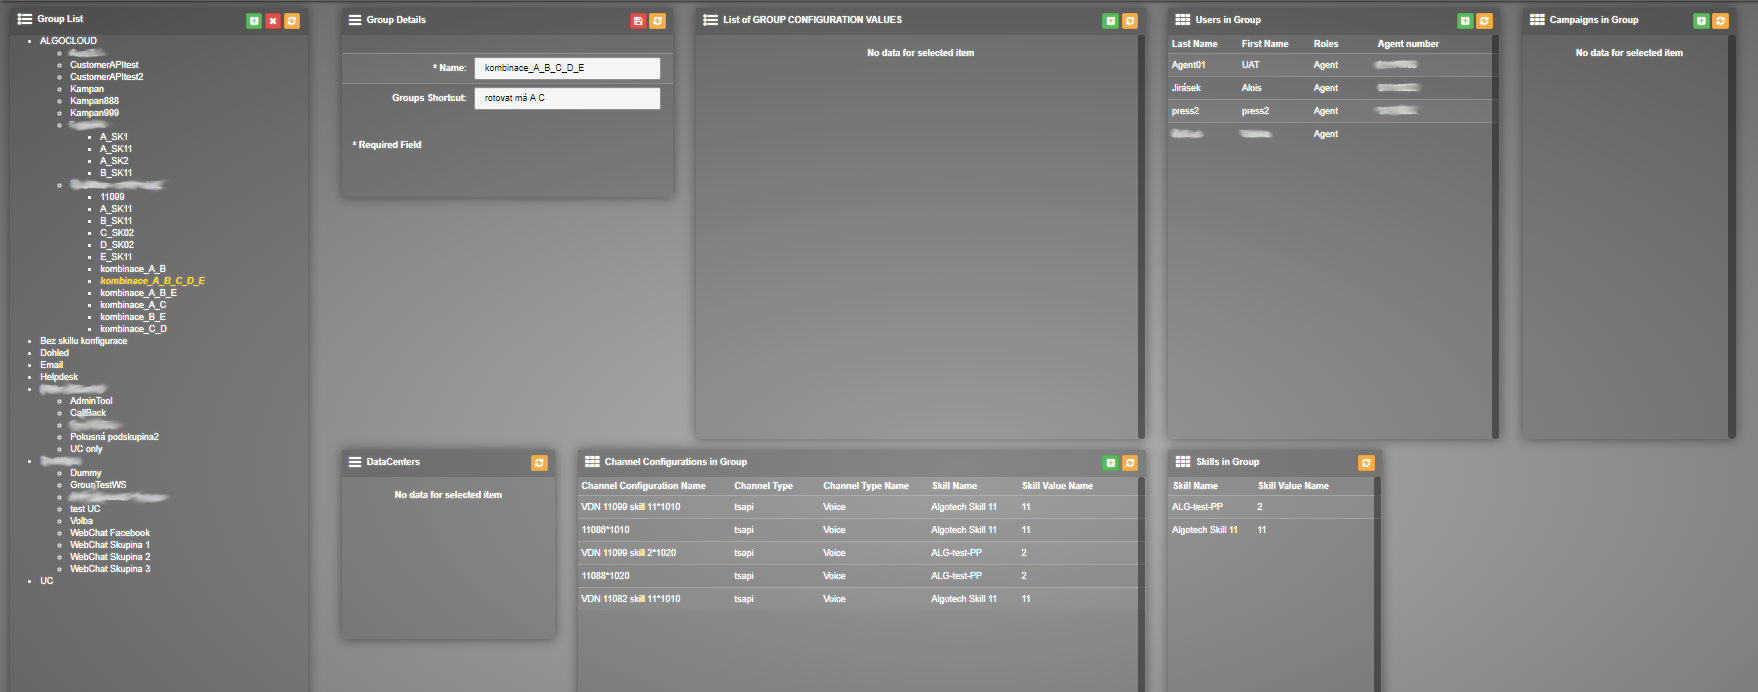Select the ALGOCLOUD root group

click(68, 41)
